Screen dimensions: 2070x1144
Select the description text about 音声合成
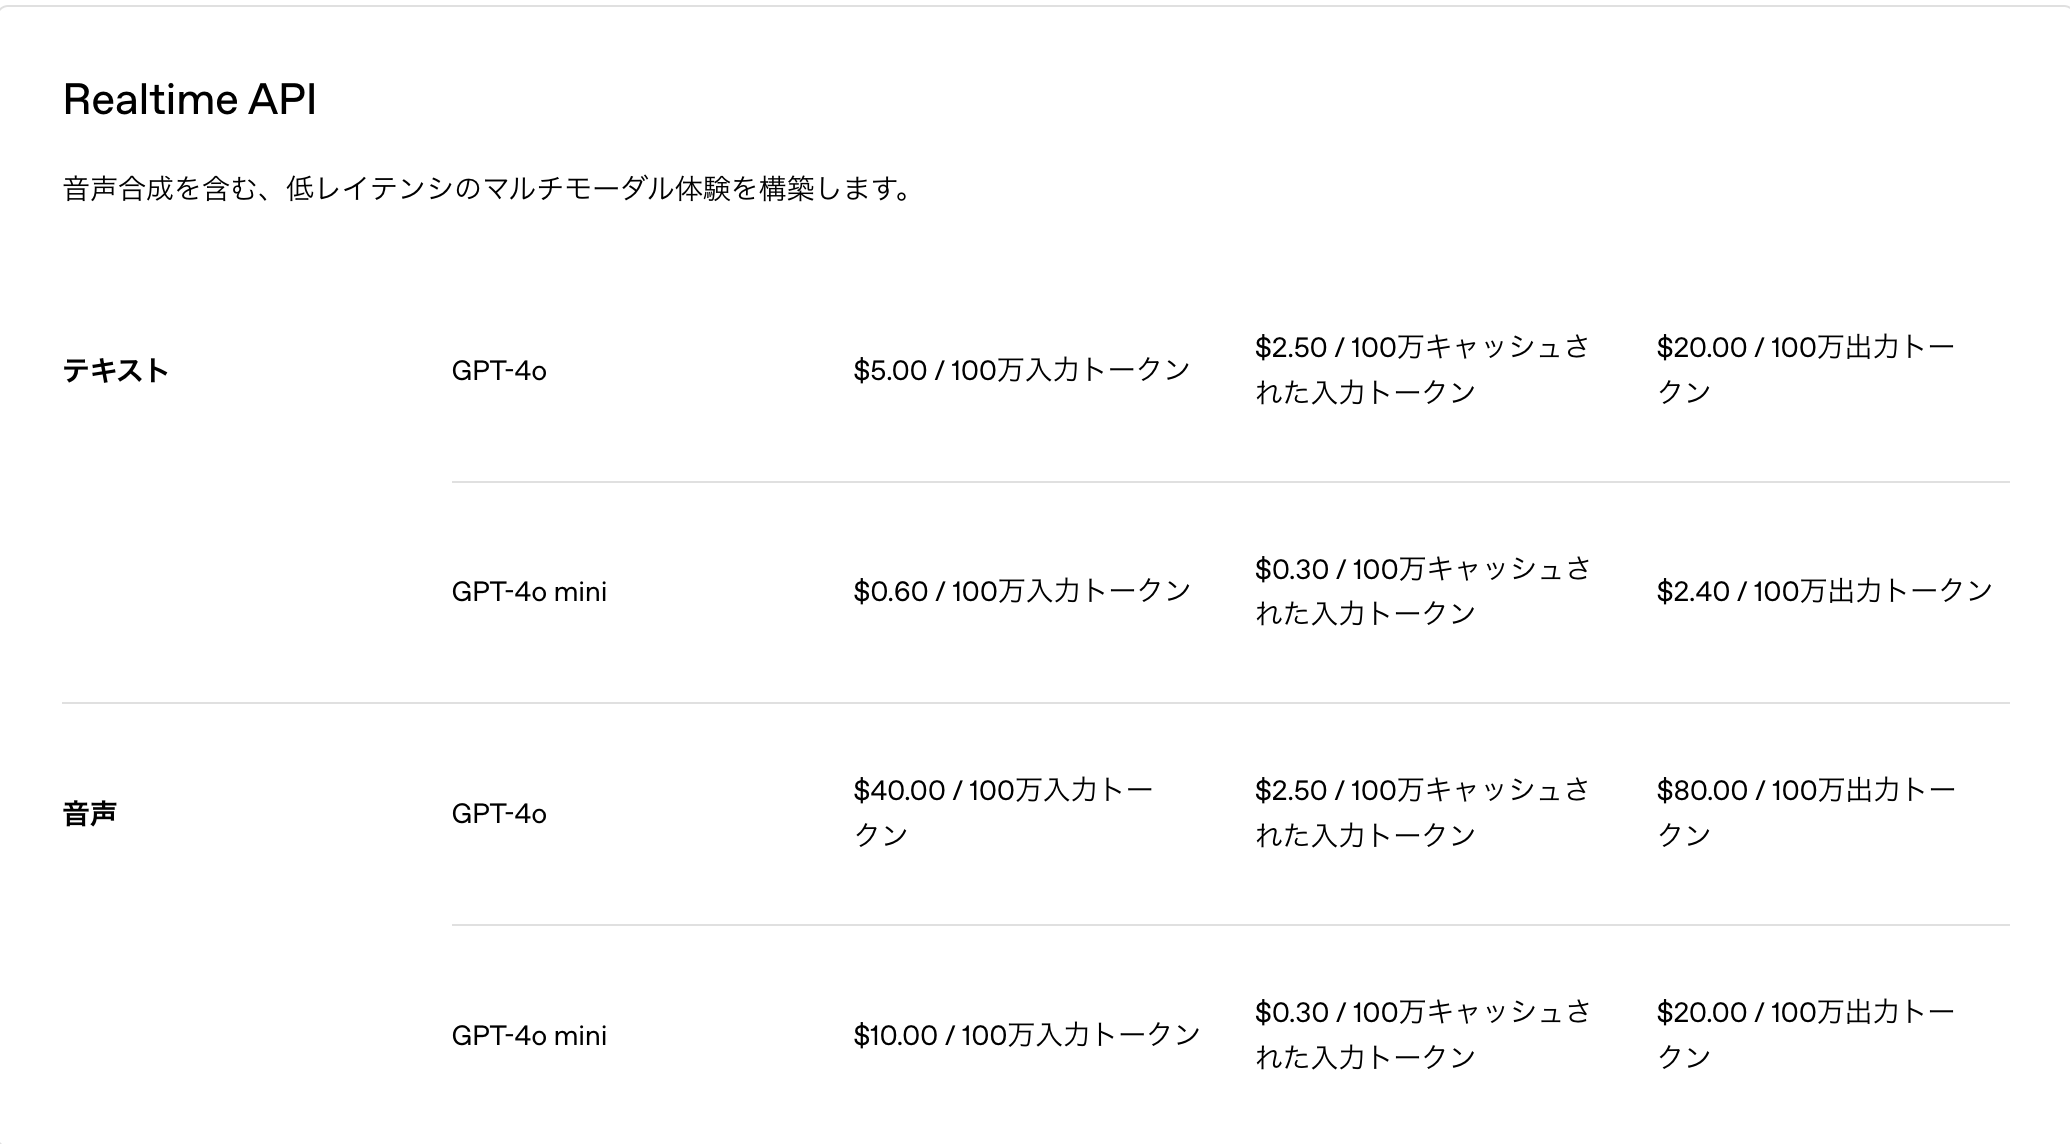[487, 188]
